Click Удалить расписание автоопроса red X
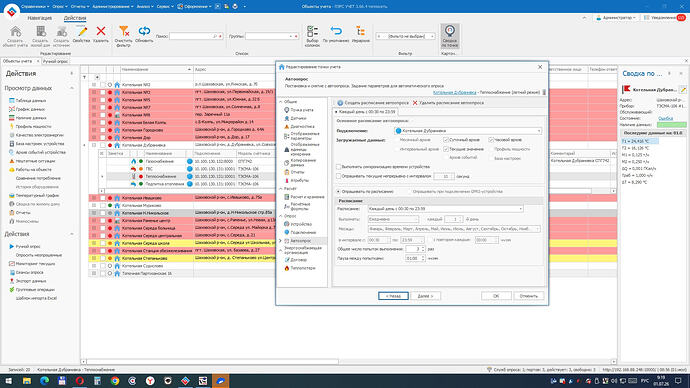This screenshot has width=690, height=388. click(415, 102)
